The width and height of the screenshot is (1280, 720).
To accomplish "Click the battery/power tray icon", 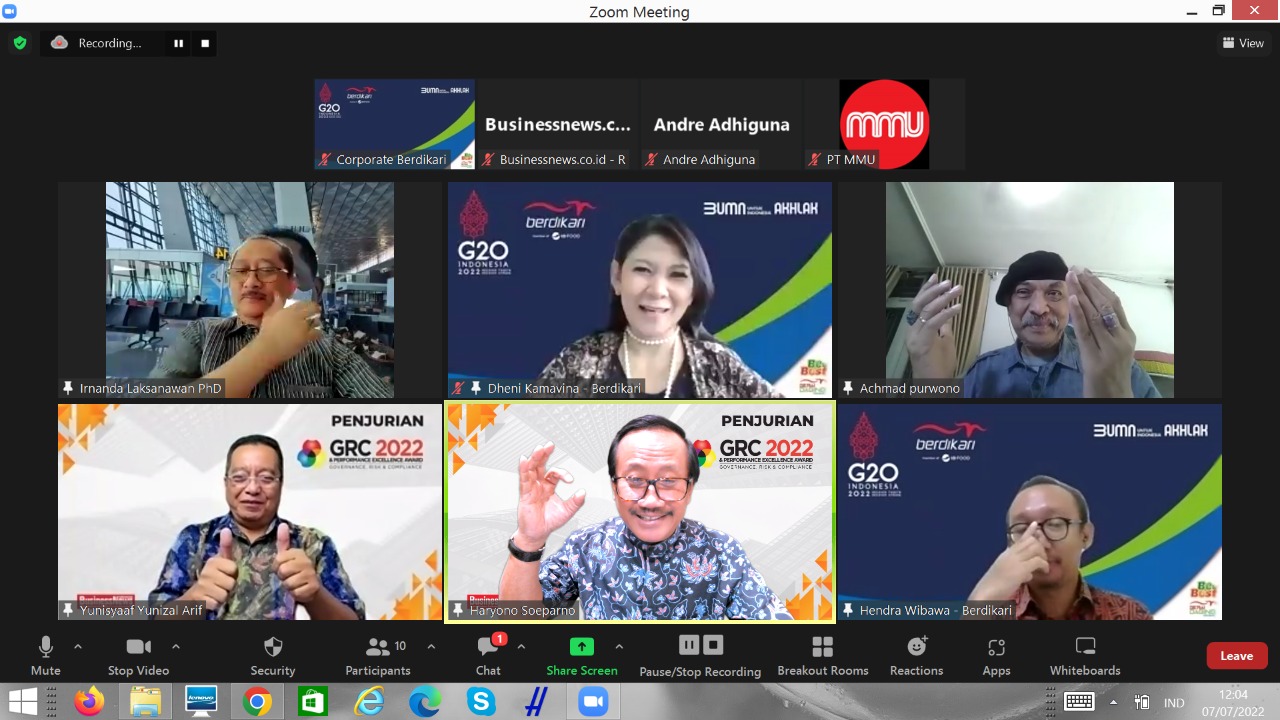I will pyautogui.click(x=1142, y=702).
